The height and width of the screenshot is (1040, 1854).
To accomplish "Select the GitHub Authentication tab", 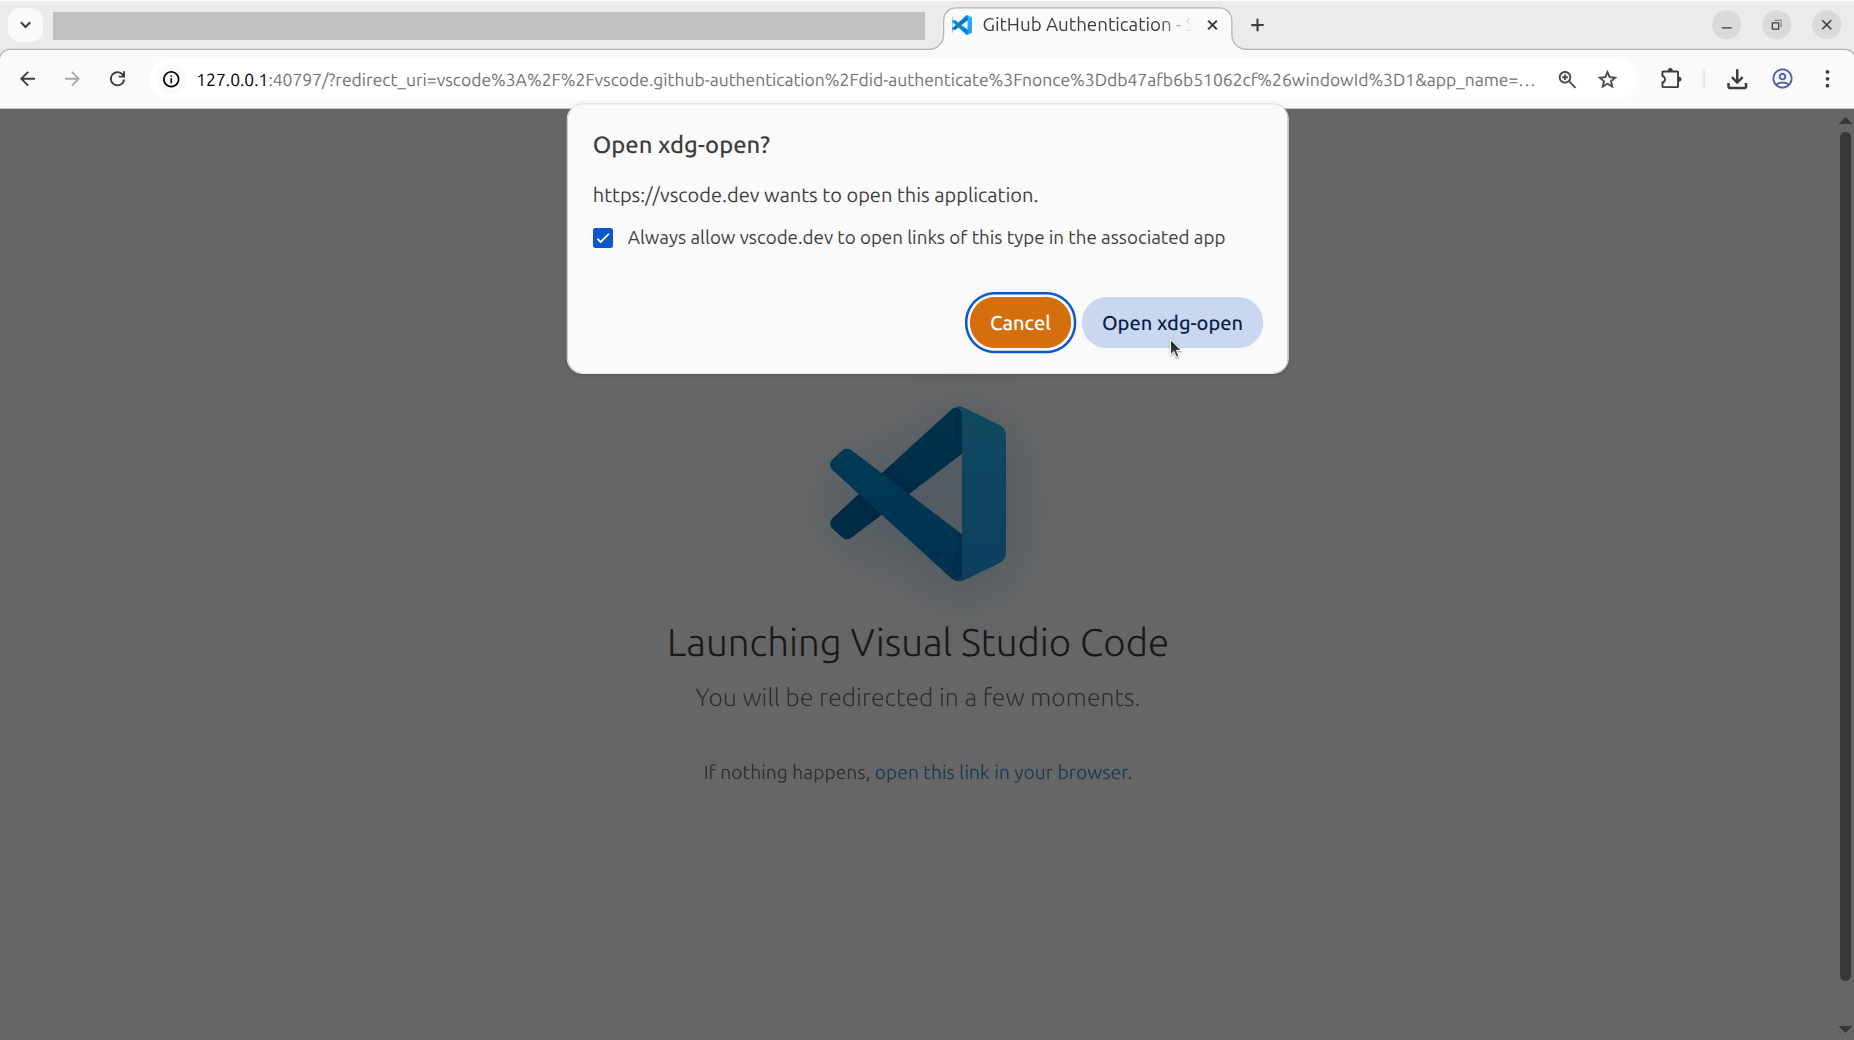I will [x=1087, y=25].
